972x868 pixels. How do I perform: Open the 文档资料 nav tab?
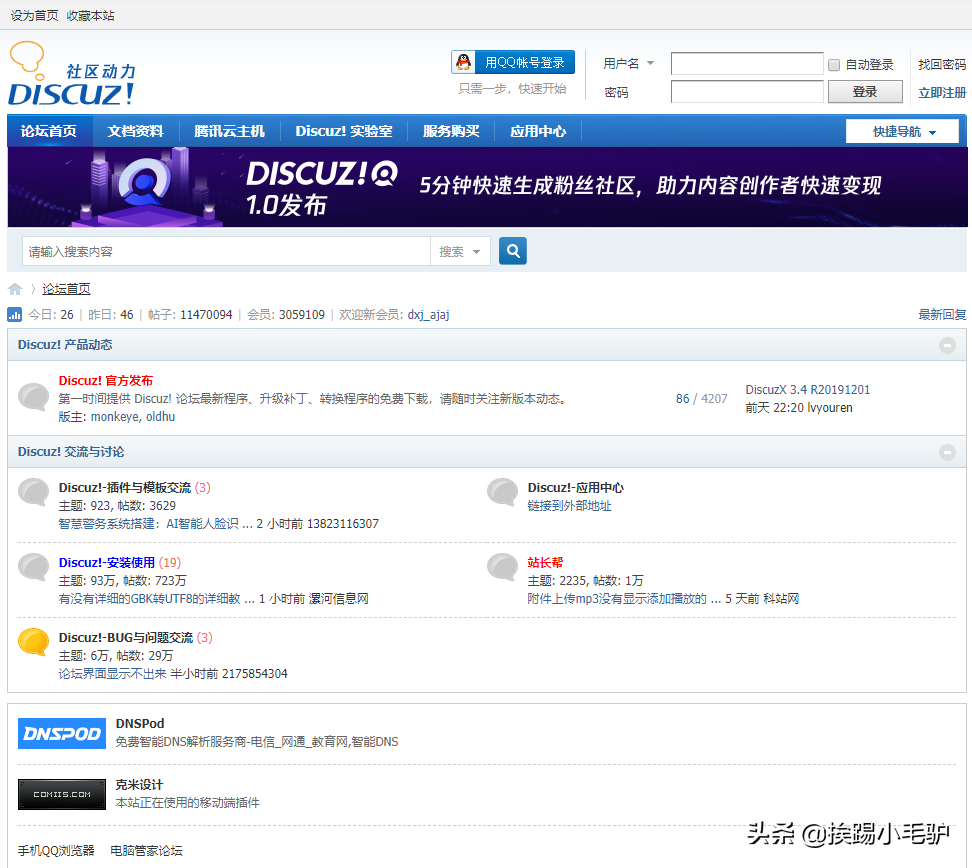135,131
